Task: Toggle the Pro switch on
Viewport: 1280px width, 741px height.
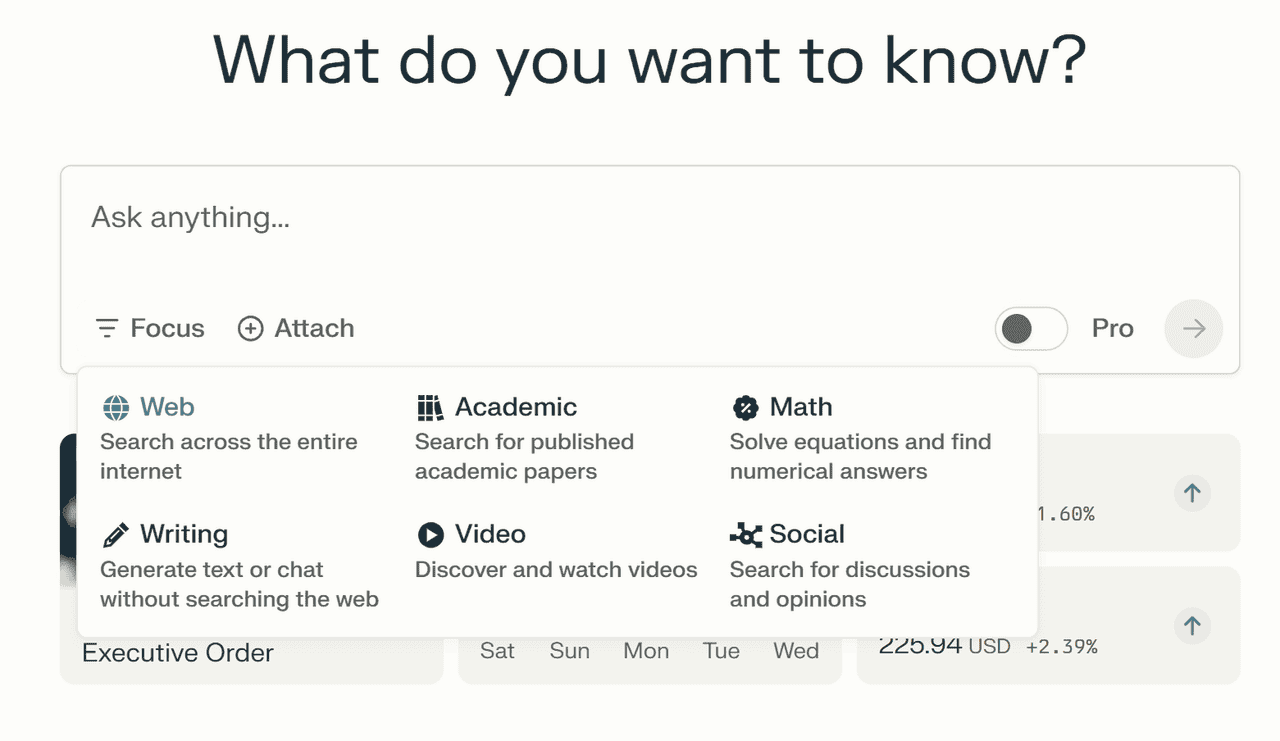Action: click(1031, 328)
